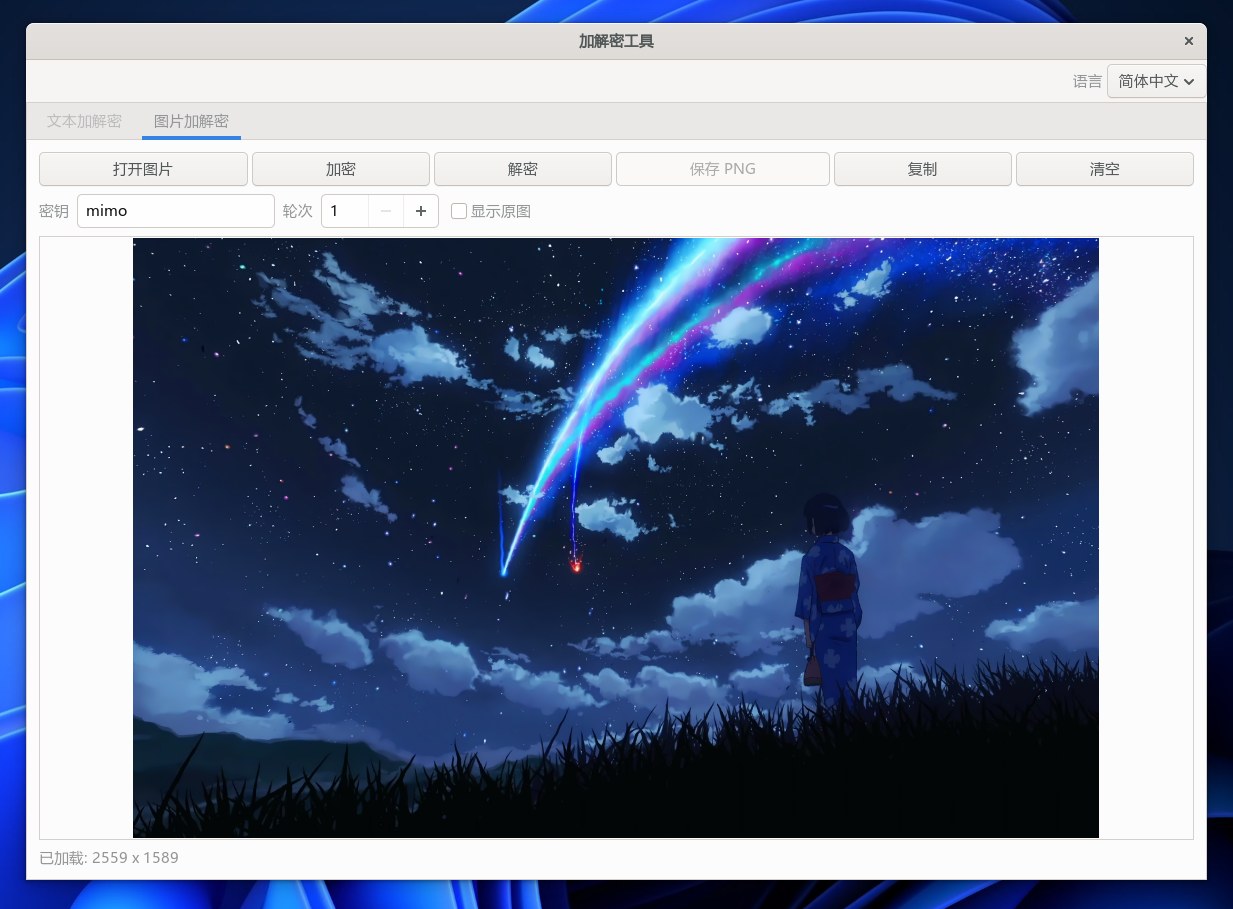
Task: Click the 已加载: 2559 x 1589 status text
Action: 109,858
